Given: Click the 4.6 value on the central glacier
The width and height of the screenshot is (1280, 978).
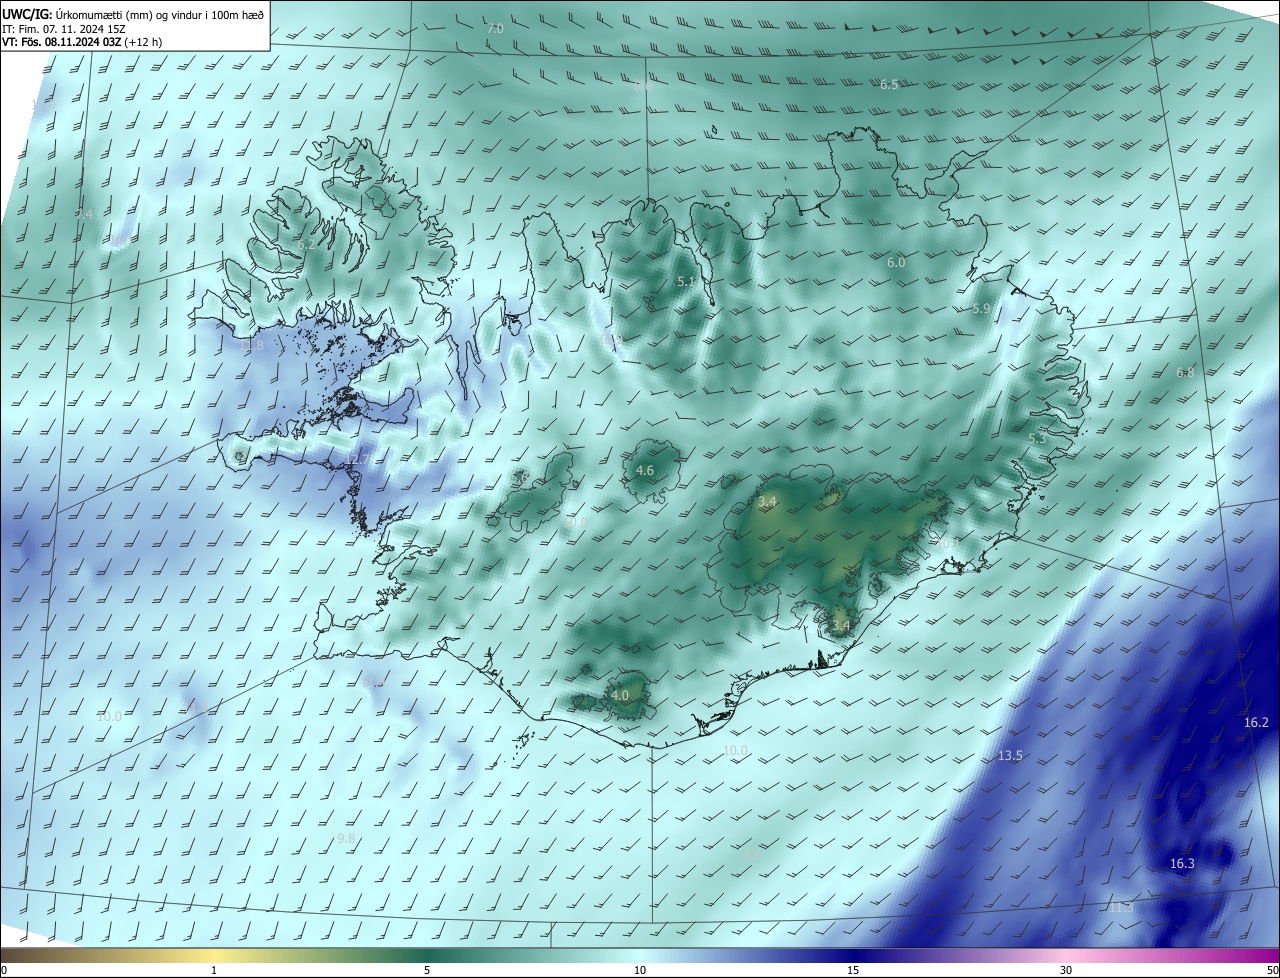Looking at the screenshot, I should pyautogui.click(x=645, y=471).
